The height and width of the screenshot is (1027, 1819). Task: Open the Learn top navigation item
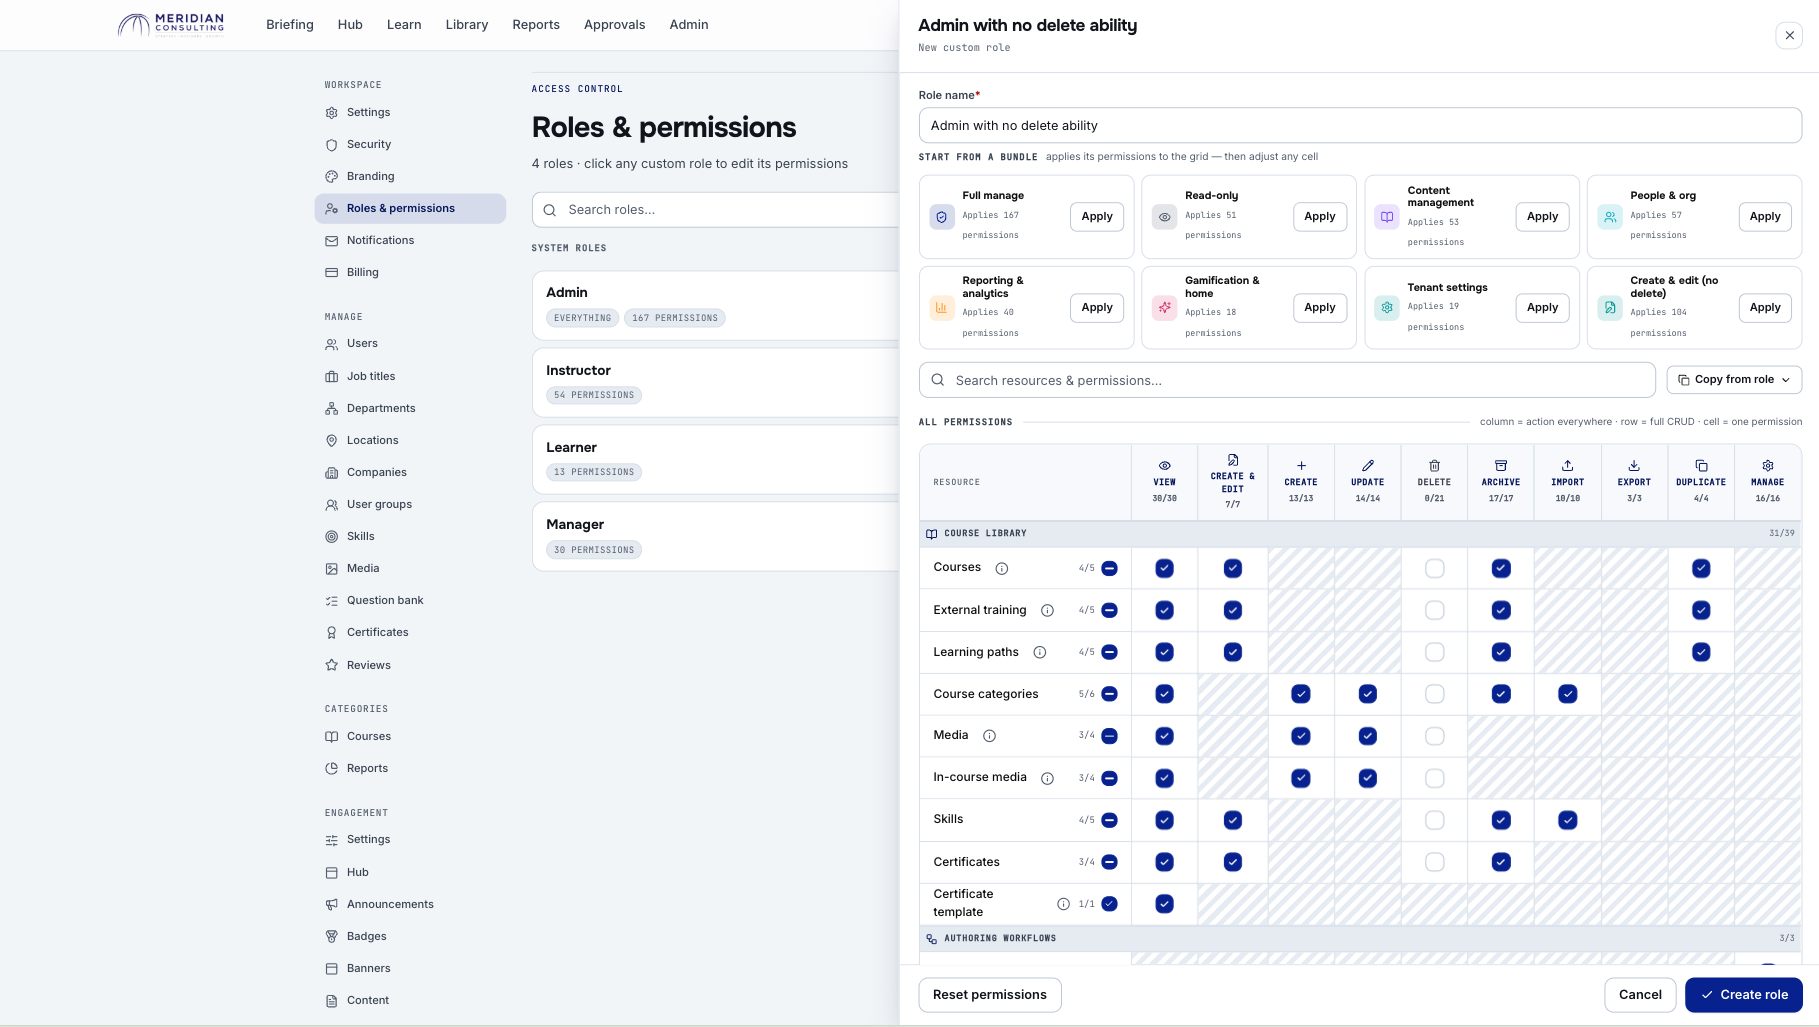[x=404, y=25]
